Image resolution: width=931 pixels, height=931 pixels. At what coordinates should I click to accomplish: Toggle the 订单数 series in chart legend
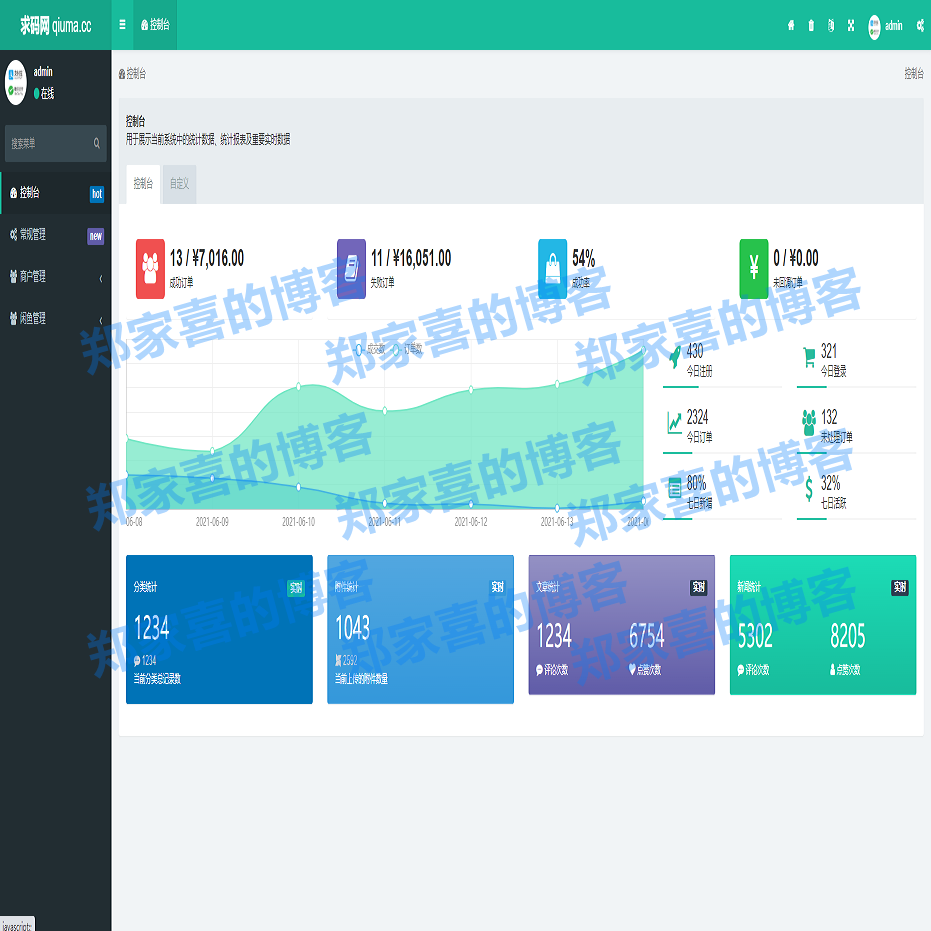point(408,349)
